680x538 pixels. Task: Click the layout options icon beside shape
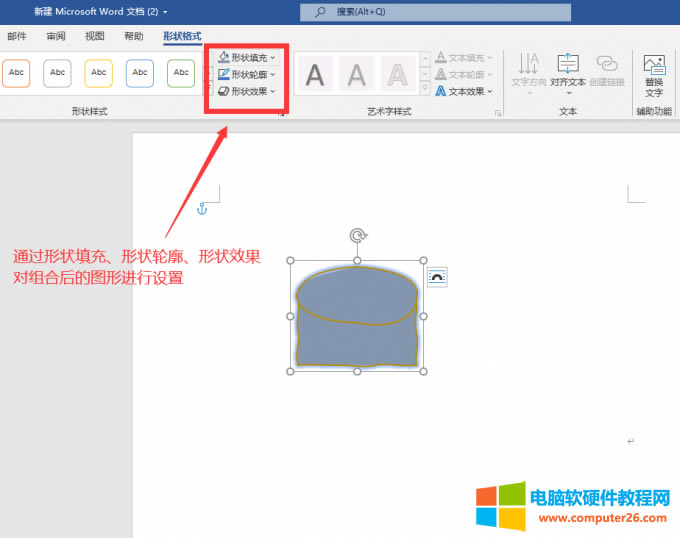[x=437, y=277]
